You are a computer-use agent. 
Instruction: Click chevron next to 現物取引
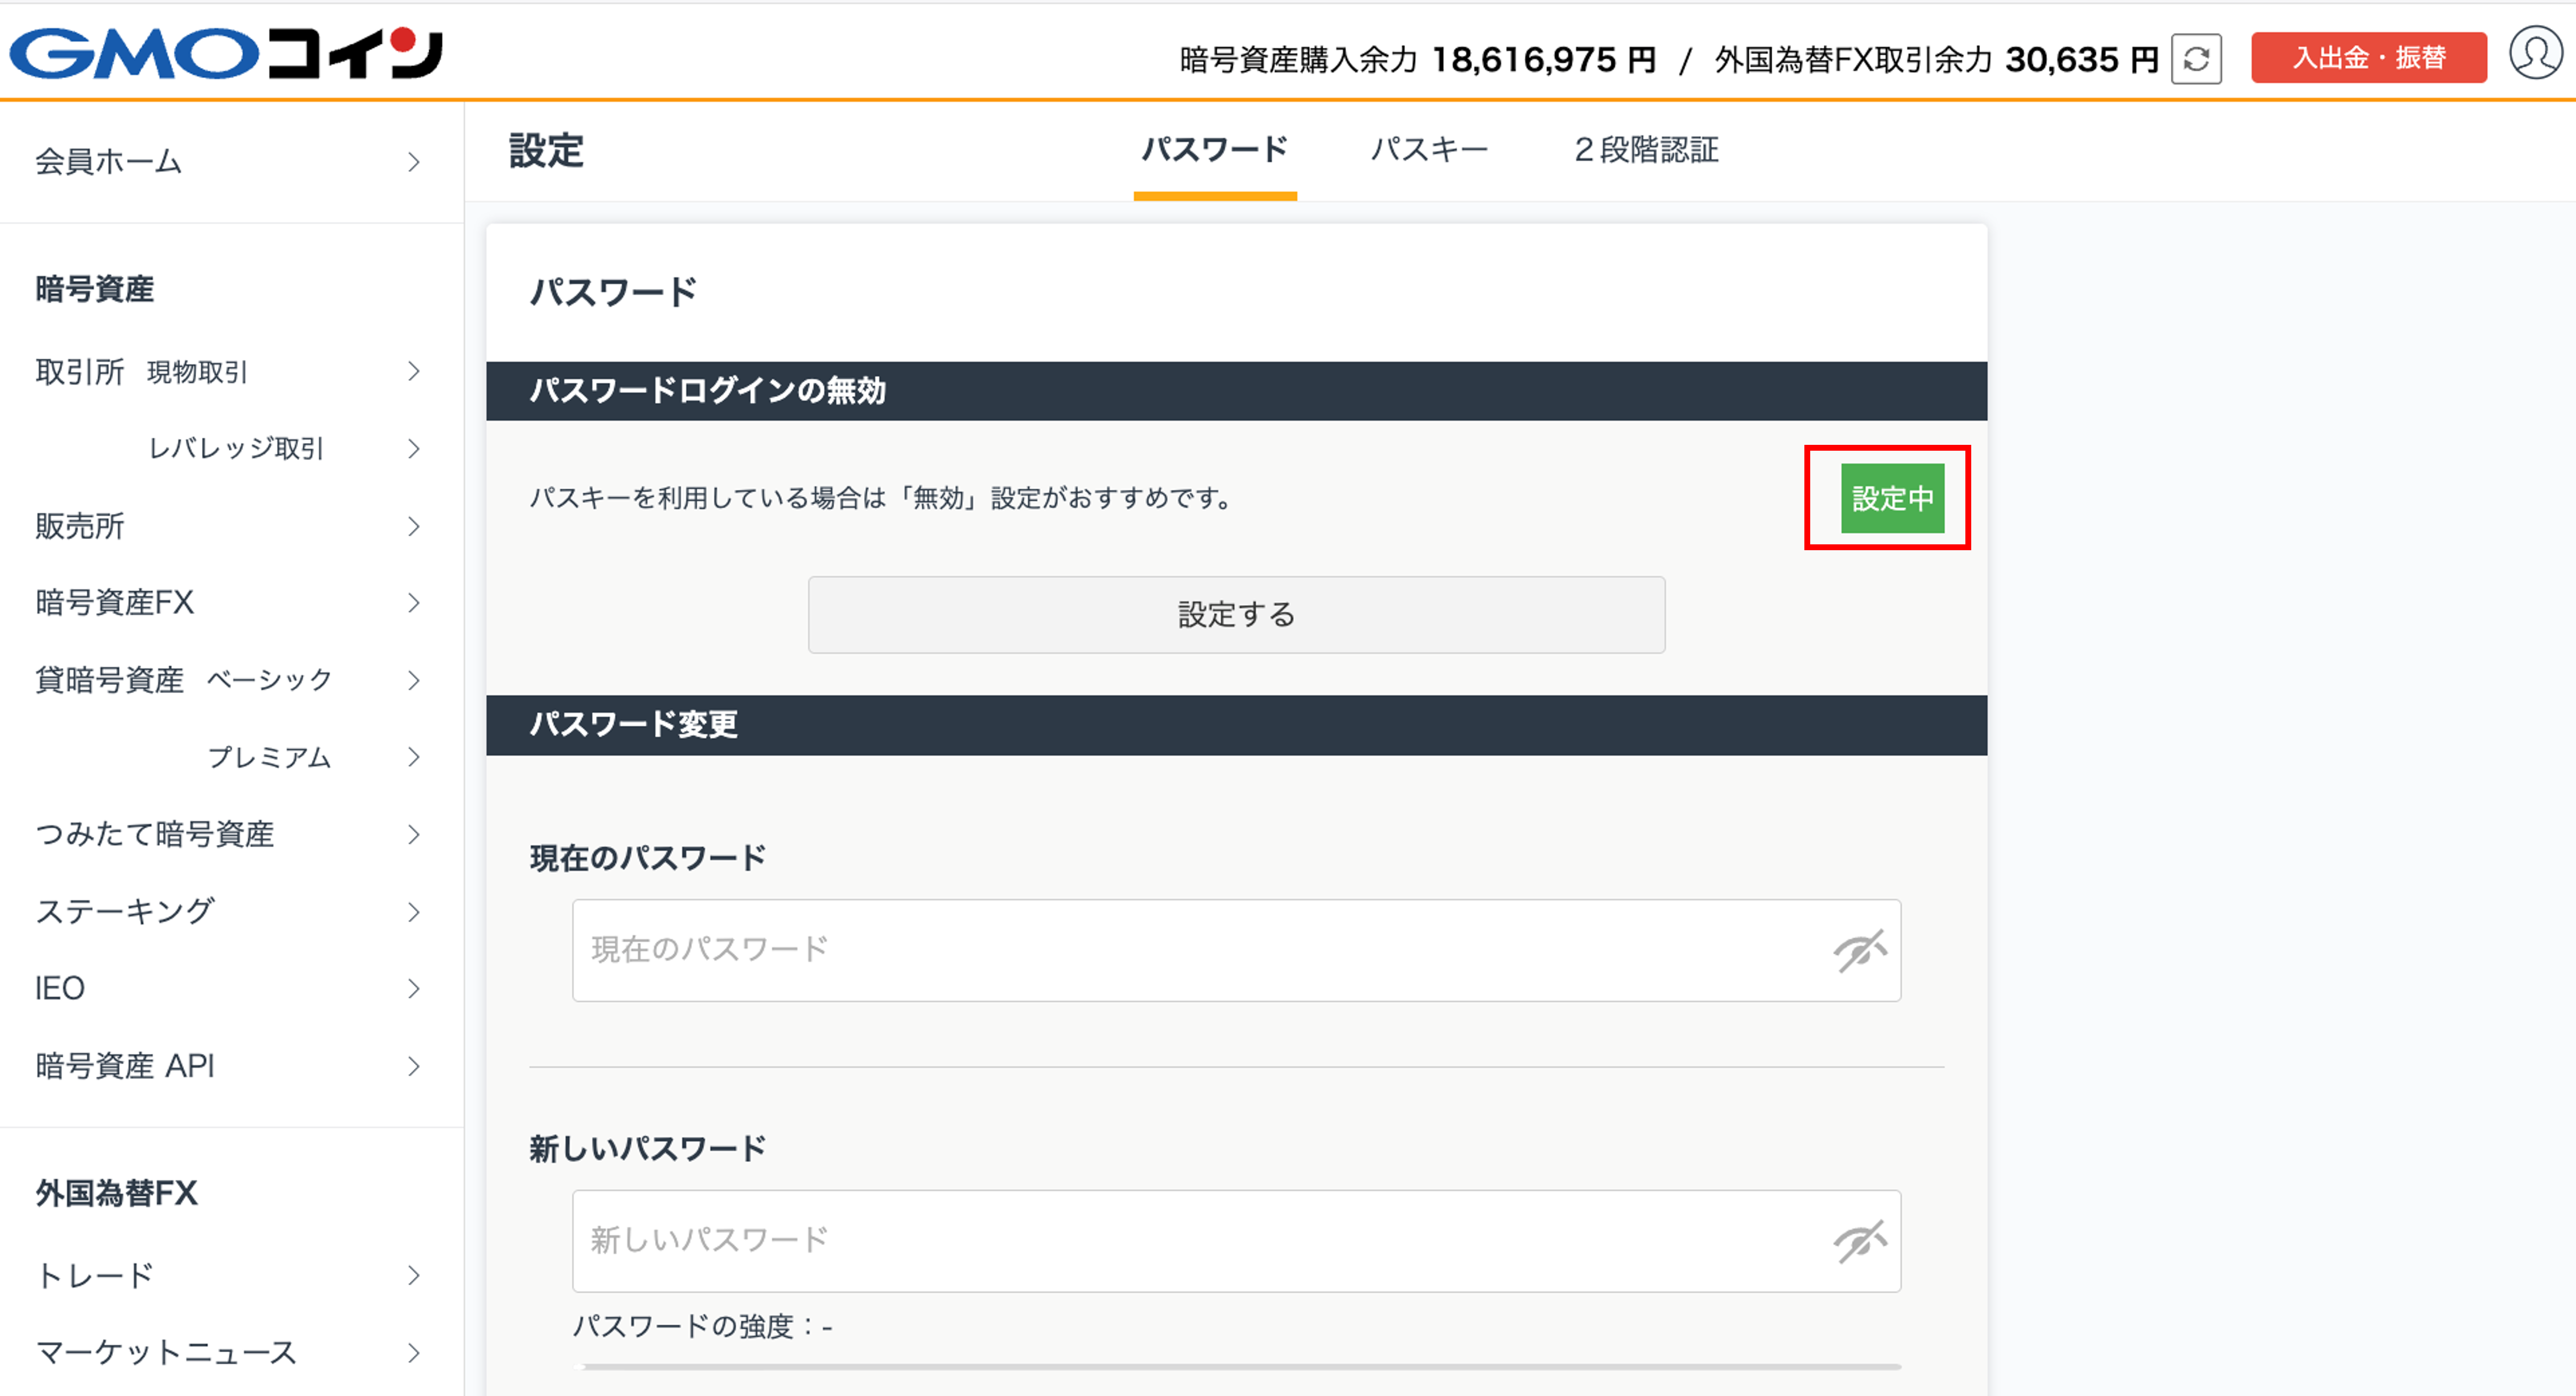point(414,372)
